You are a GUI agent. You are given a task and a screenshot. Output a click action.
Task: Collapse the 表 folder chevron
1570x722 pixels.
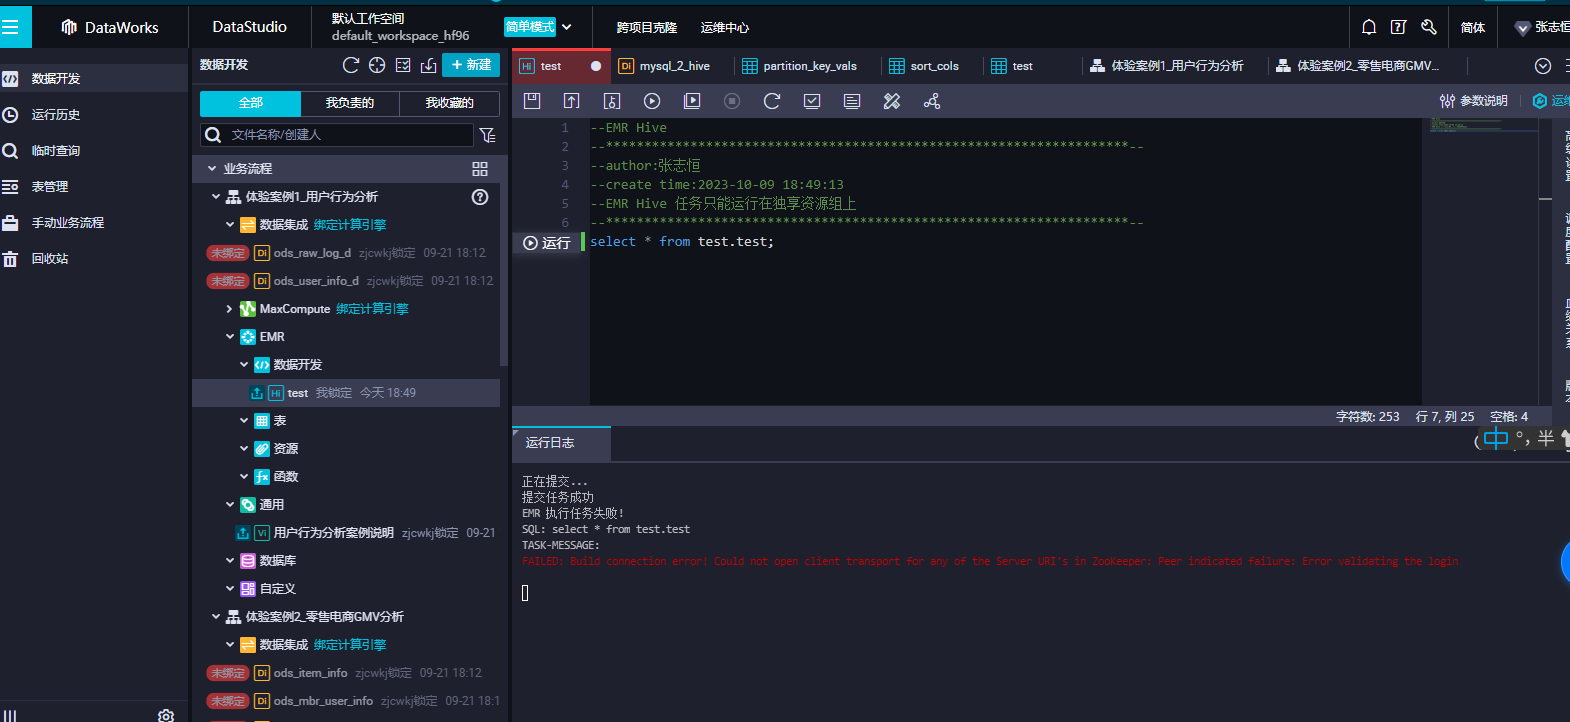point(244,421)
